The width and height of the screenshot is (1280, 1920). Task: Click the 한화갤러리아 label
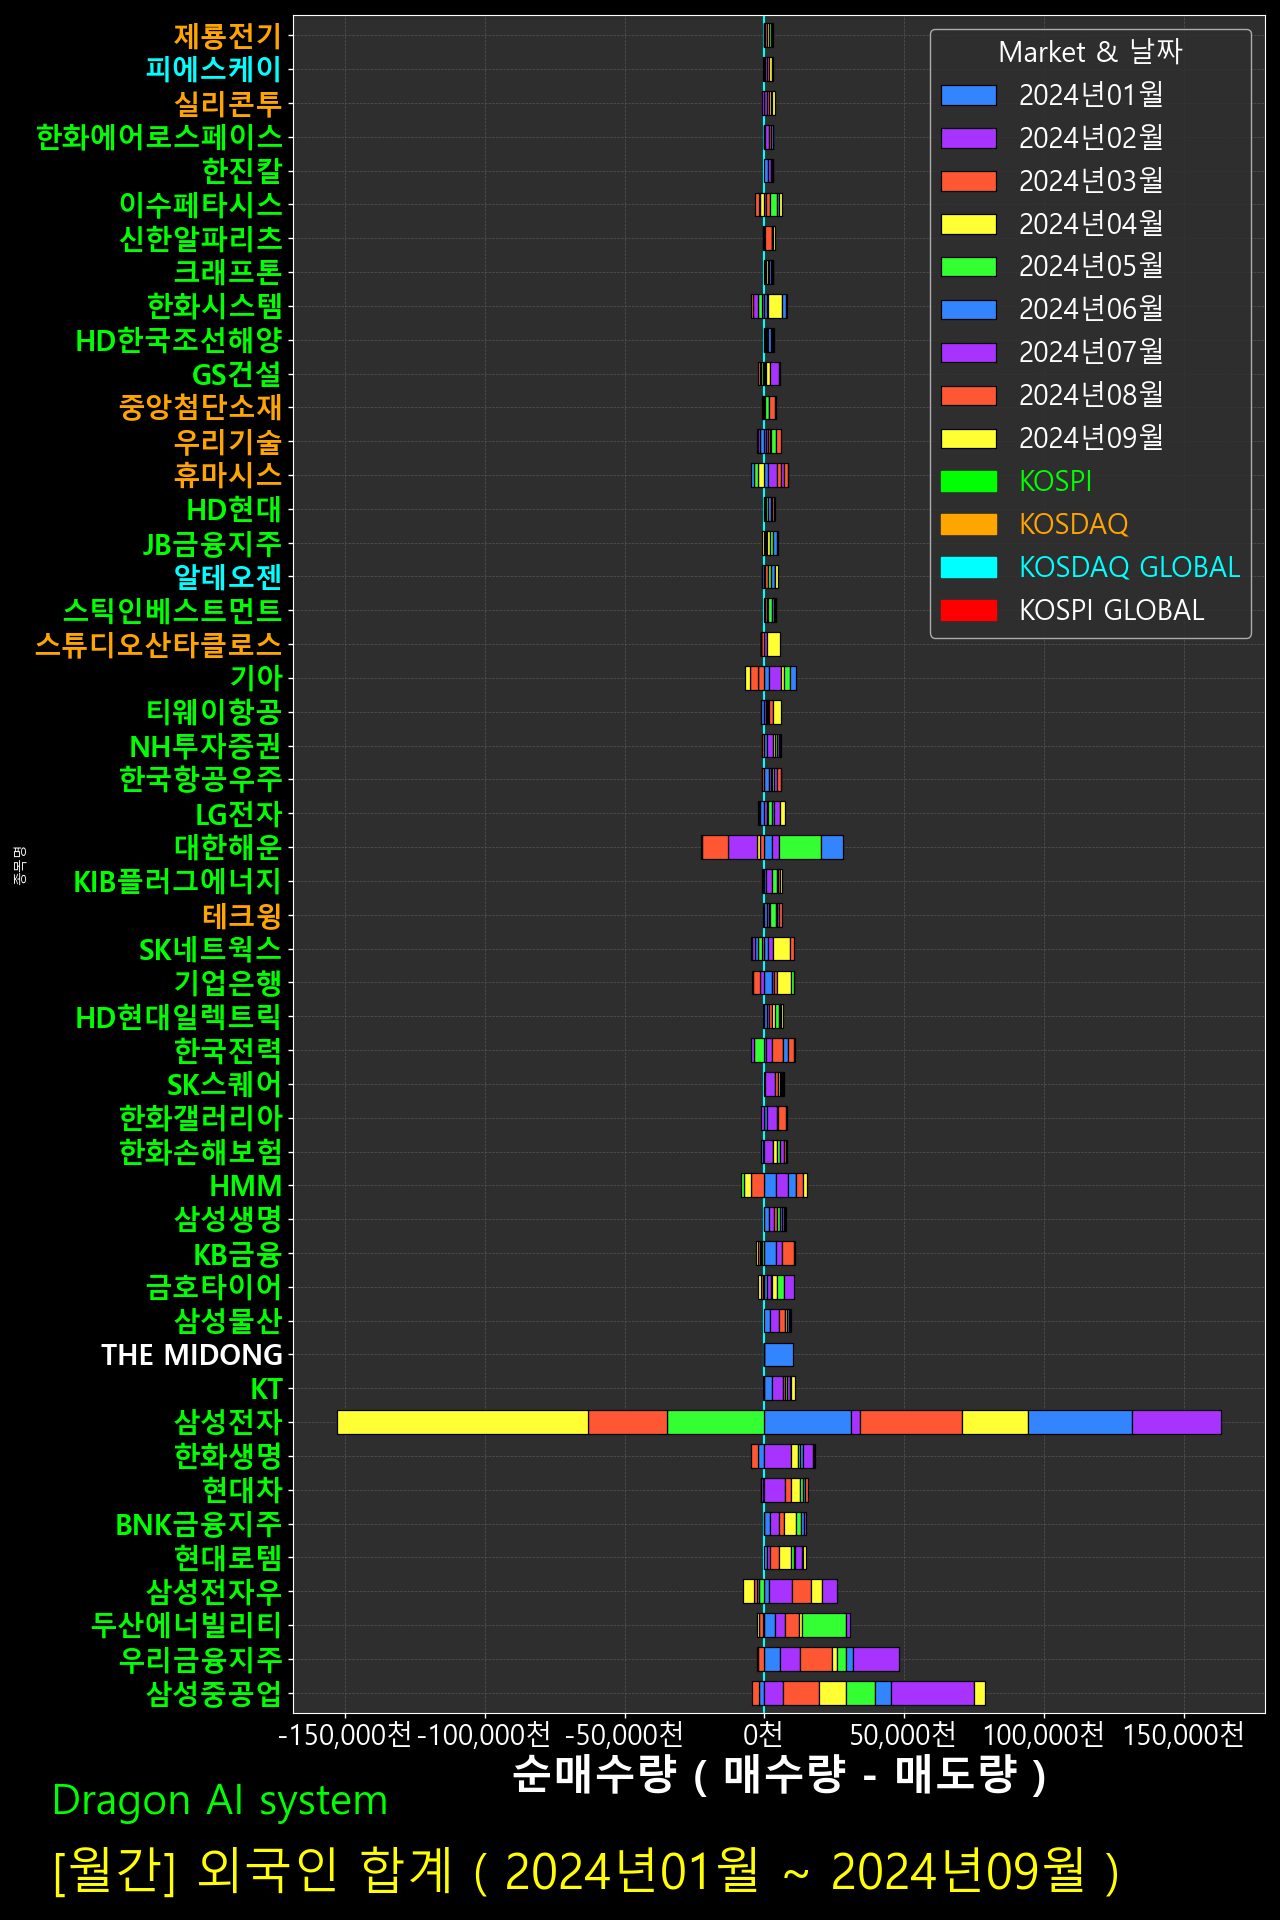200,1118
